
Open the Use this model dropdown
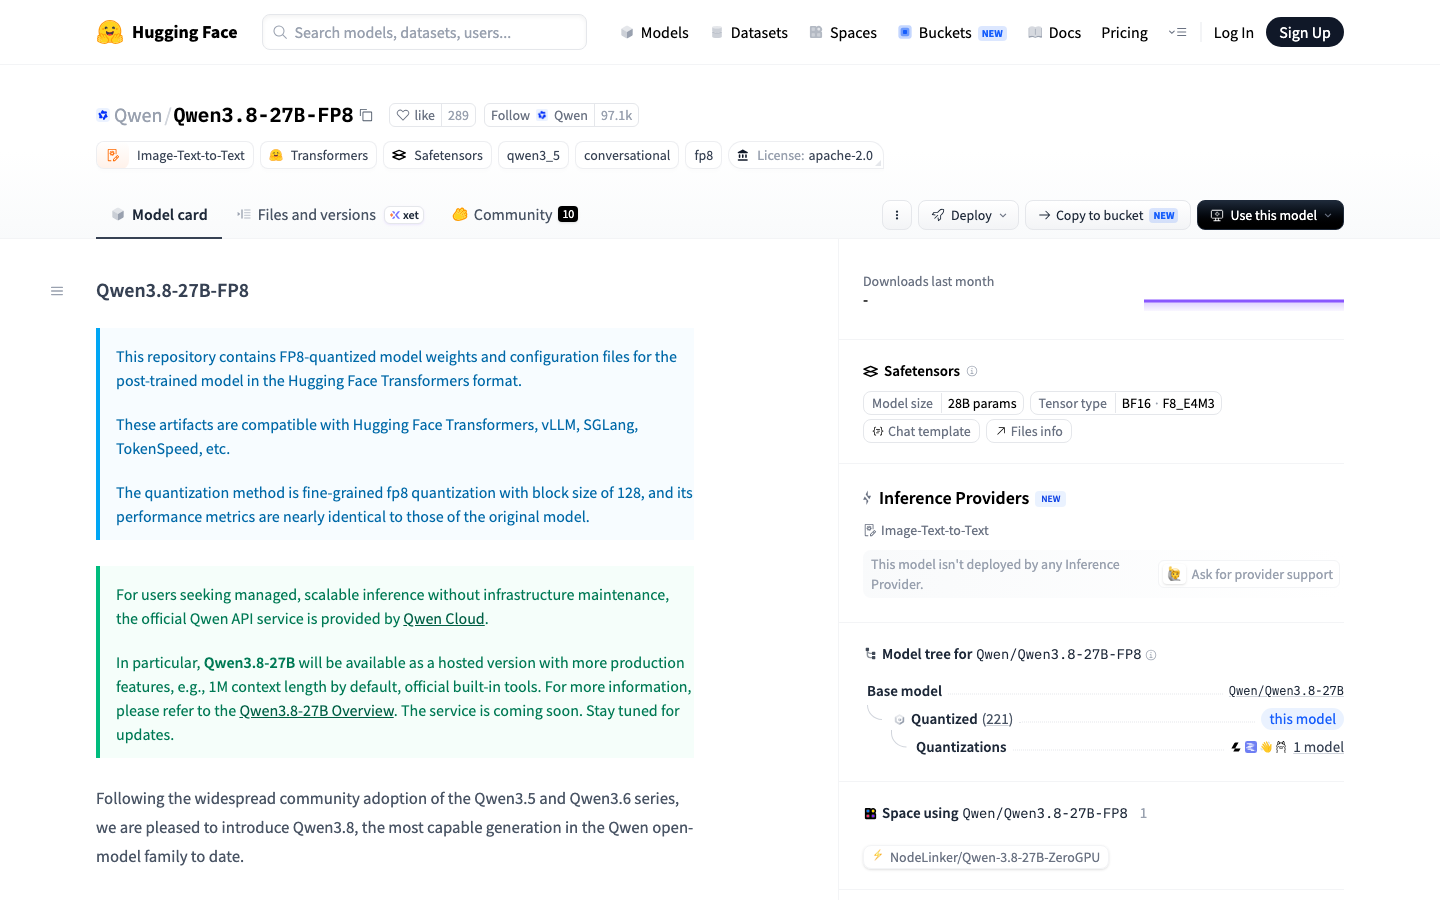(x=1270, y=215)
